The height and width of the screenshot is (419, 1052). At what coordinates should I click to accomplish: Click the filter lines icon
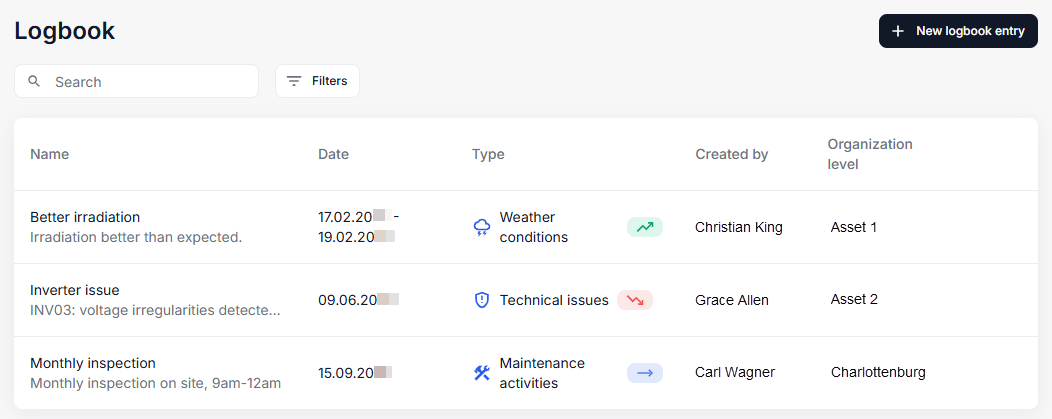coord(294,81)
